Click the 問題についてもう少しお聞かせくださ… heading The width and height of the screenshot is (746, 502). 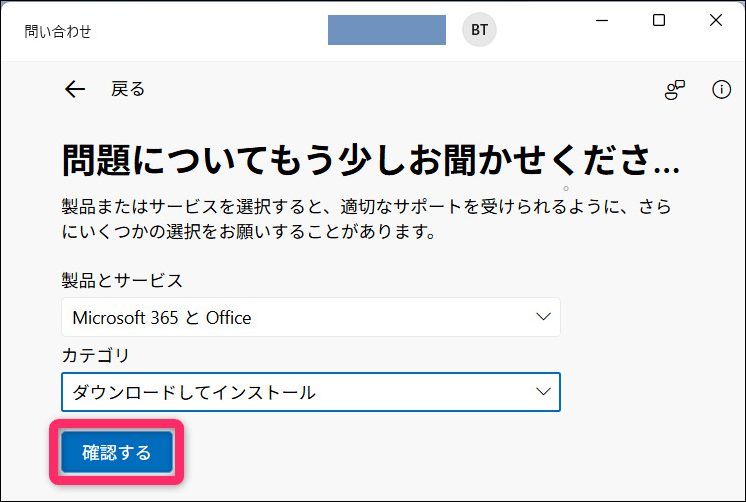[x=371, y=160]
